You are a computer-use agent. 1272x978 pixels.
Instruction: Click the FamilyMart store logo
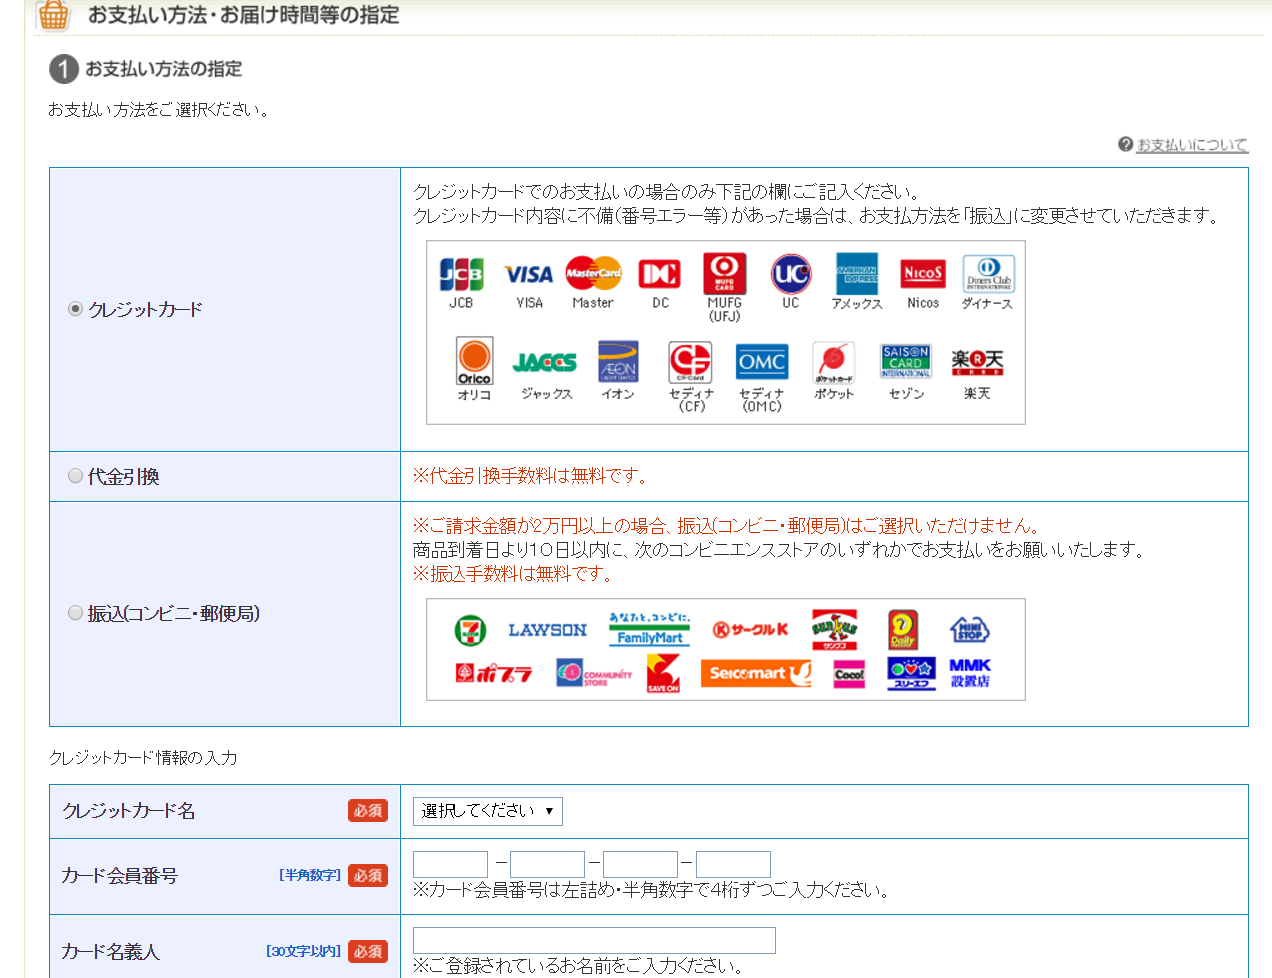pos(650,629)
